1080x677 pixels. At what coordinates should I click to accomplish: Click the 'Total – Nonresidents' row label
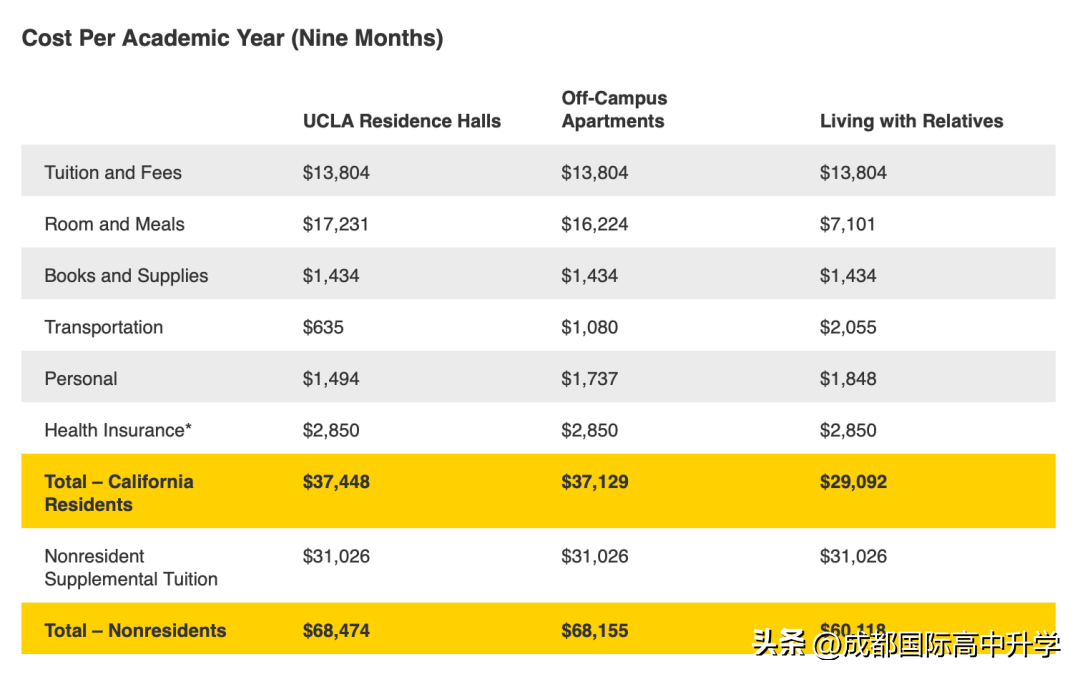135,631
